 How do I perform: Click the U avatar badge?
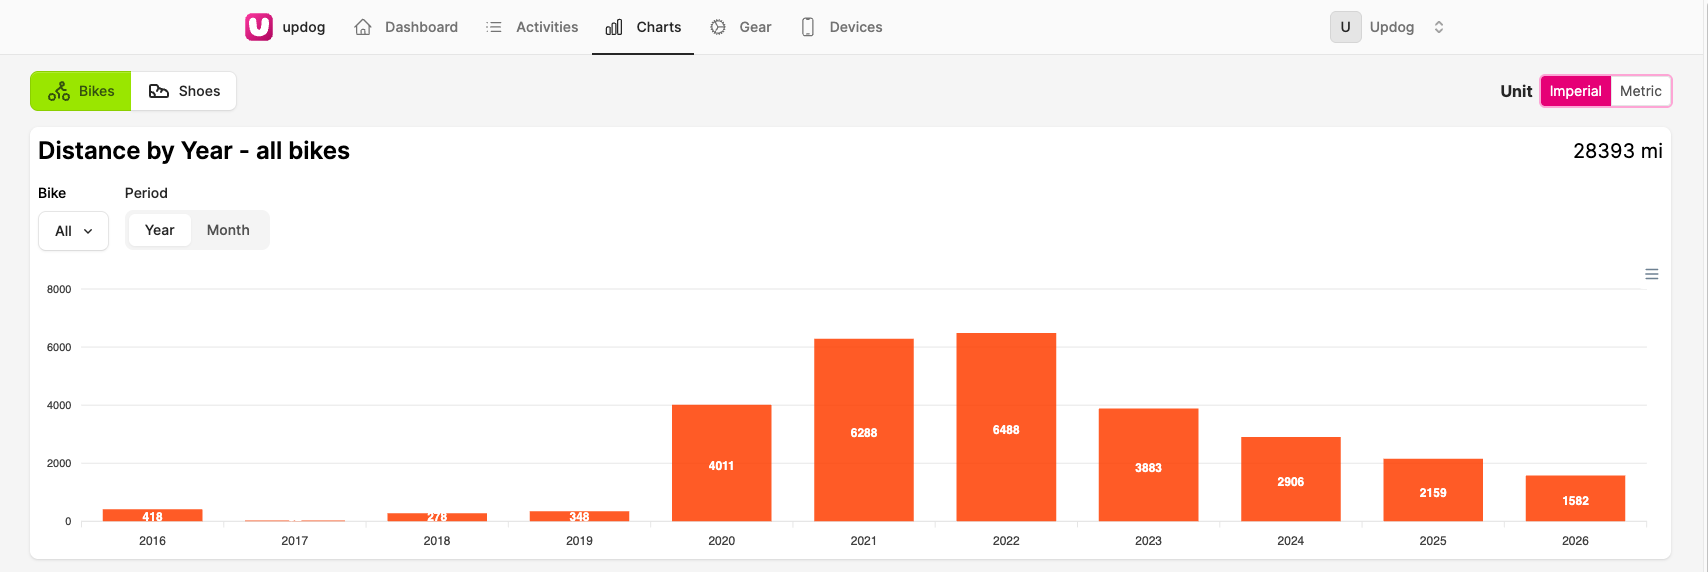point(1346,27)
